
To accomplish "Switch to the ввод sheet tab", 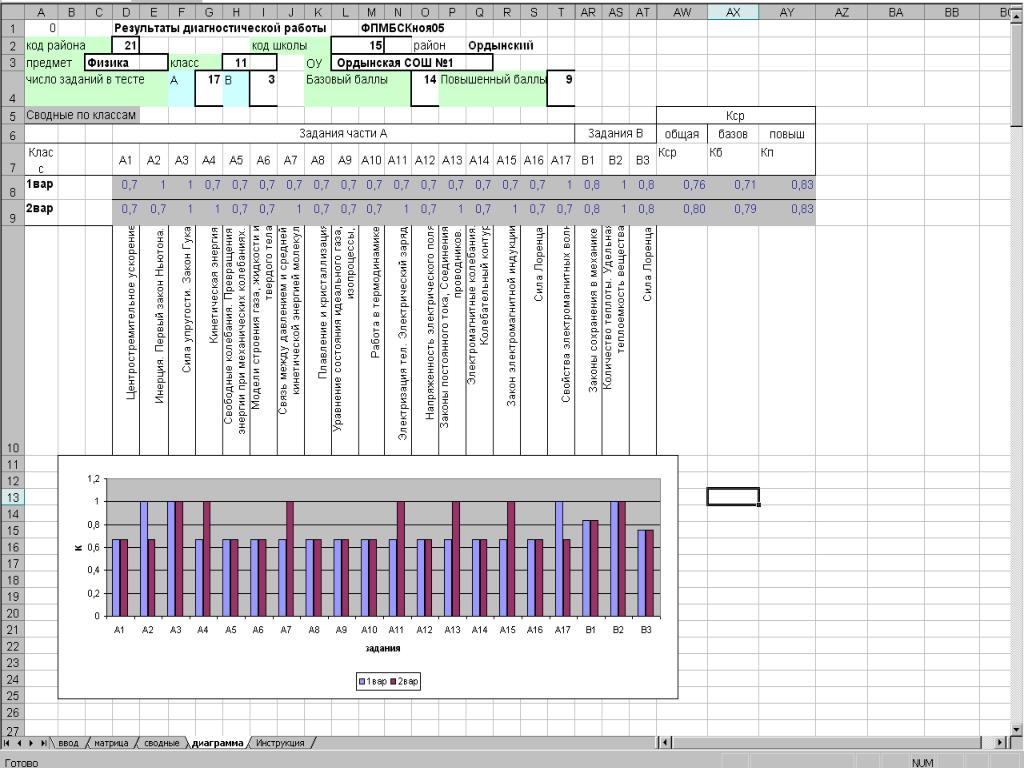I will point(68,743).
